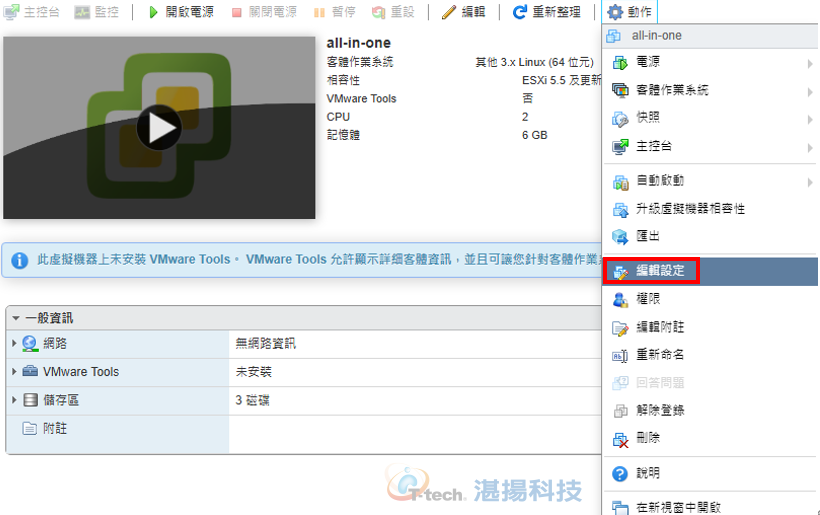Click the 3 磁碟 disks value

click(252, 400)
